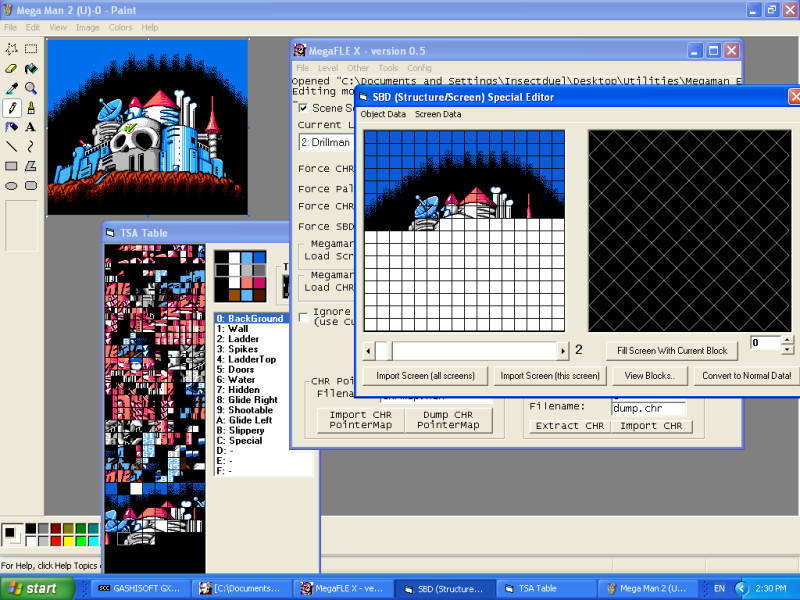Open the Windows Start button

(37, 588)
